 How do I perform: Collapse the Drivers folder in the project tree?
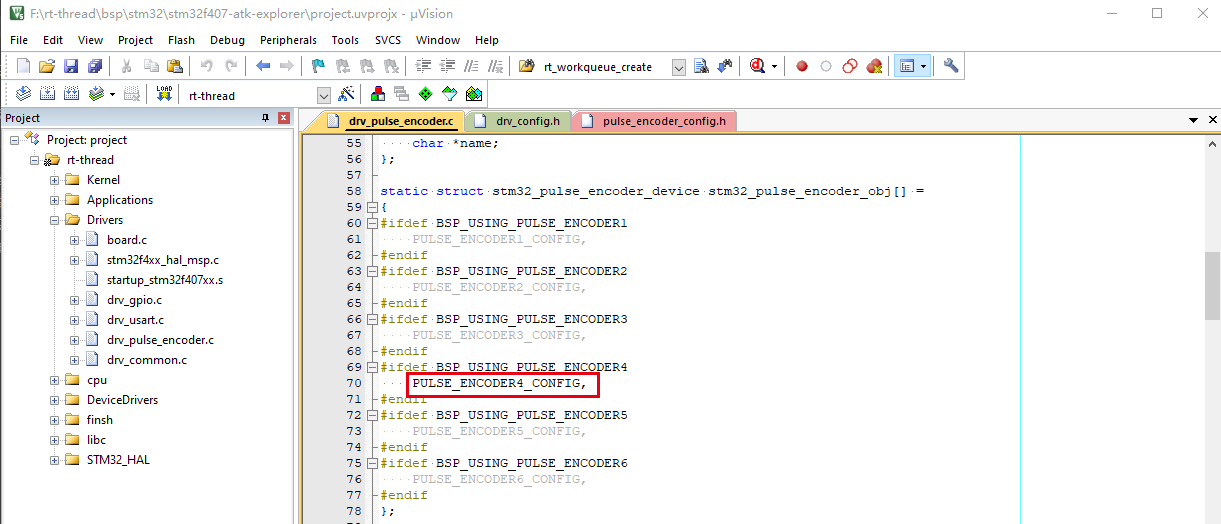[55, 220]
